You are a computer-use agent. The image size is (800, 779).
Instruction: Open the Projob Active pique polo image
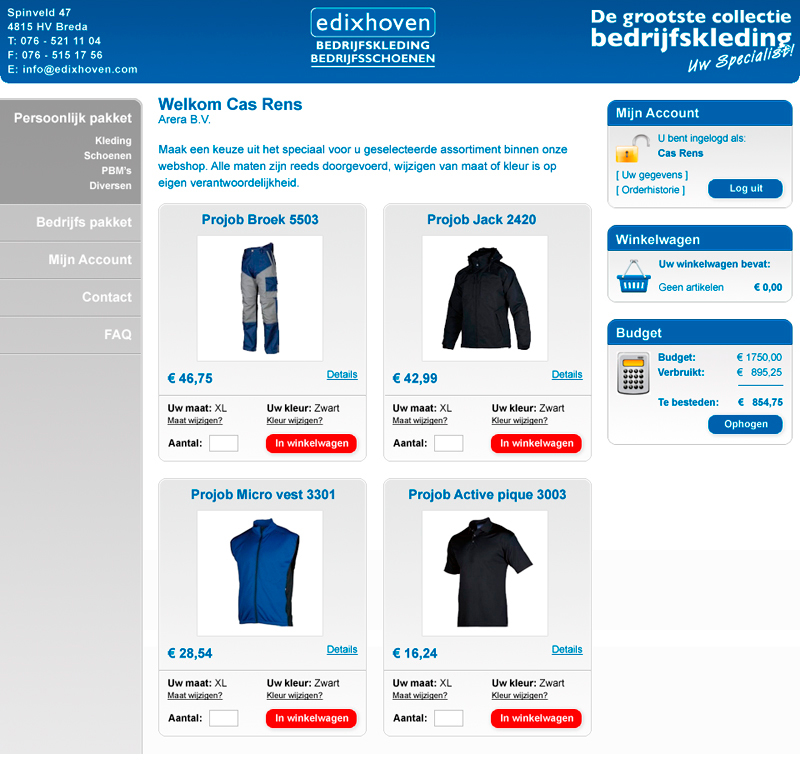coord(485,573)
